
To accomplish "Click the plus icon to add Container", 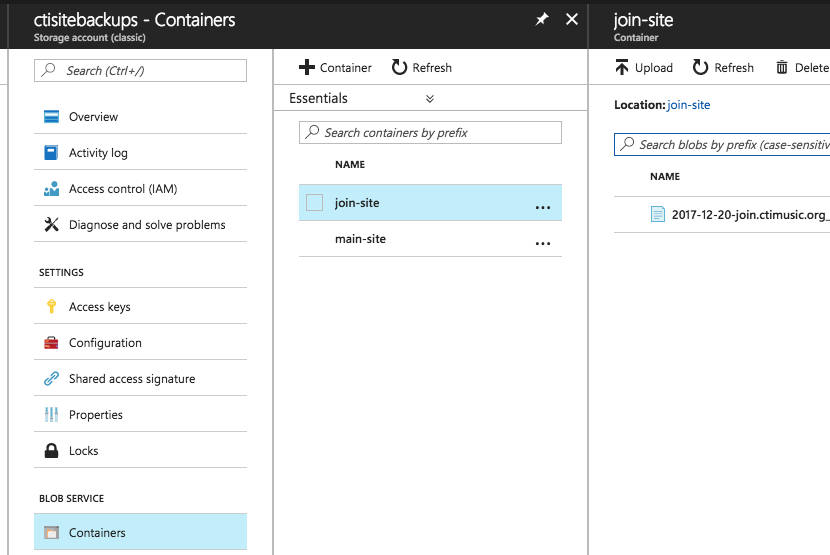I will click(x=307, y=67).
